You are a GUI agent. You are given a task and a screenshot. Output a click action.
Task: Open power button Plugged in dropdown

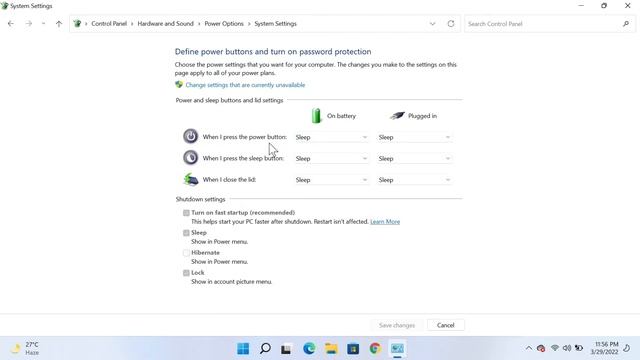click(414, 137)
